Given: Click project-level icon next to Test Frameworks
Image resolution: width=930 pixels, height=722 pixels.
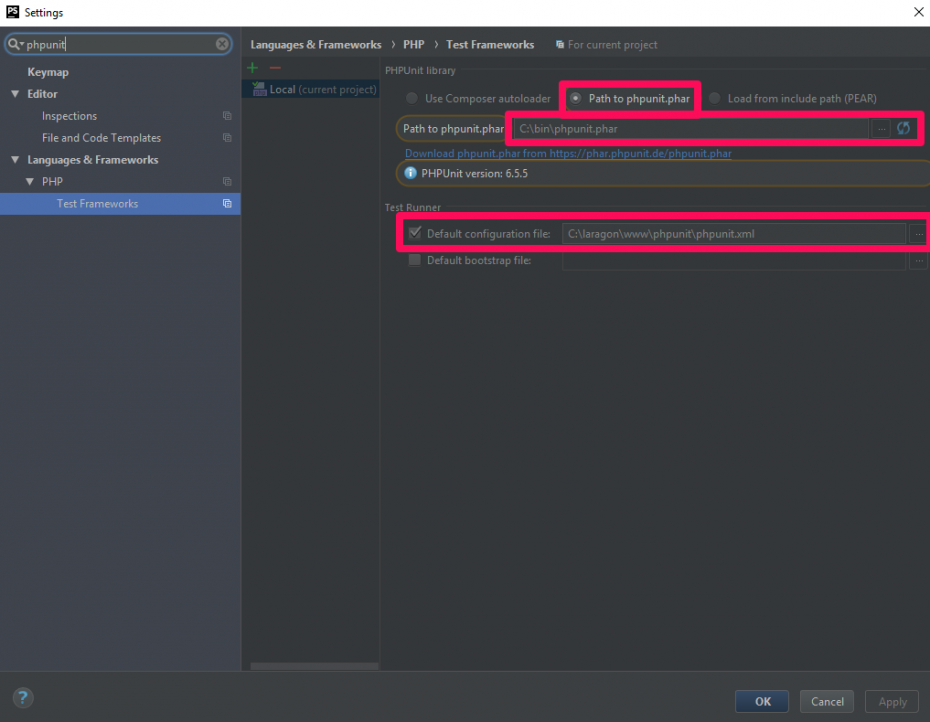Looking at the screenshot, I should 227,203.
